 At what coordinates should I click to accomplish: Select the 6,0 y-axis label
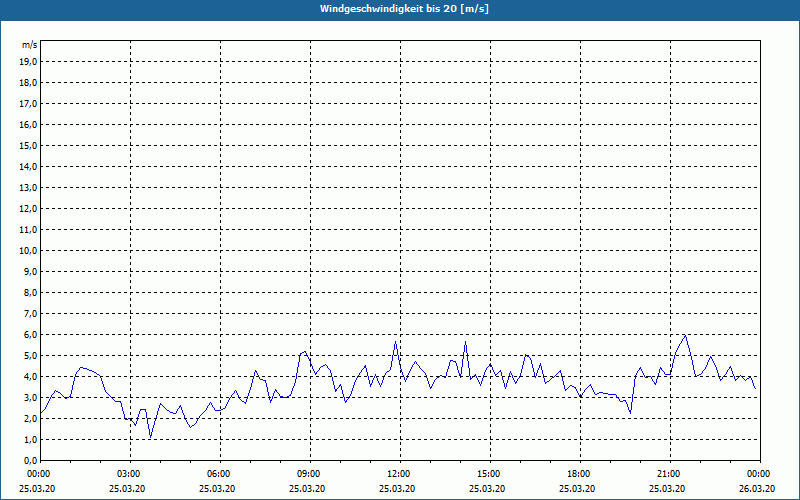(x=31, y=335)
